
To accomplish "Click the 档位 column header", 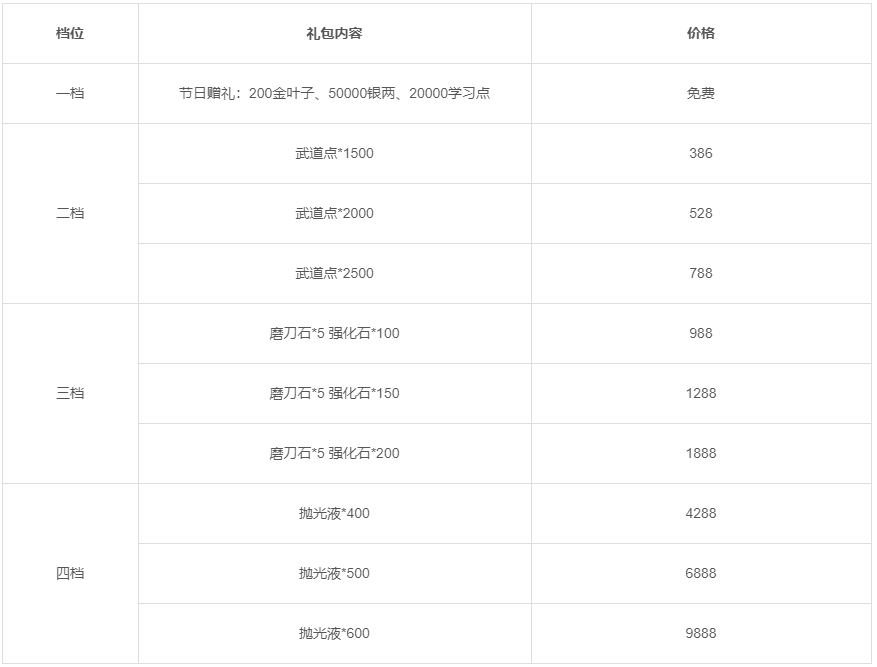I will [70, 33].
